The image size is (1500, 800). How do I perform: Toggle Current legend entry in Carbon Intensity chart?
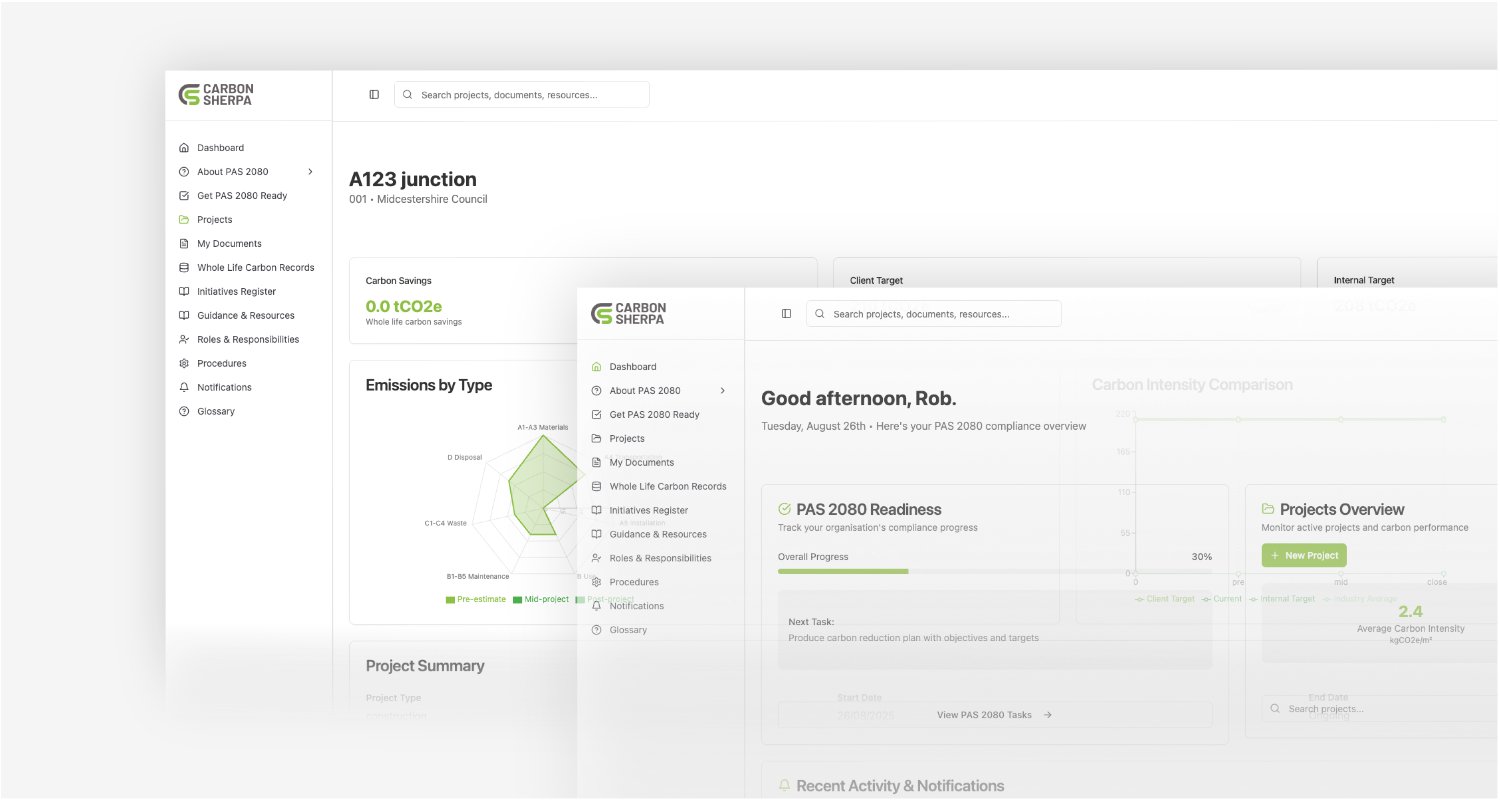tap(1221, 599)
